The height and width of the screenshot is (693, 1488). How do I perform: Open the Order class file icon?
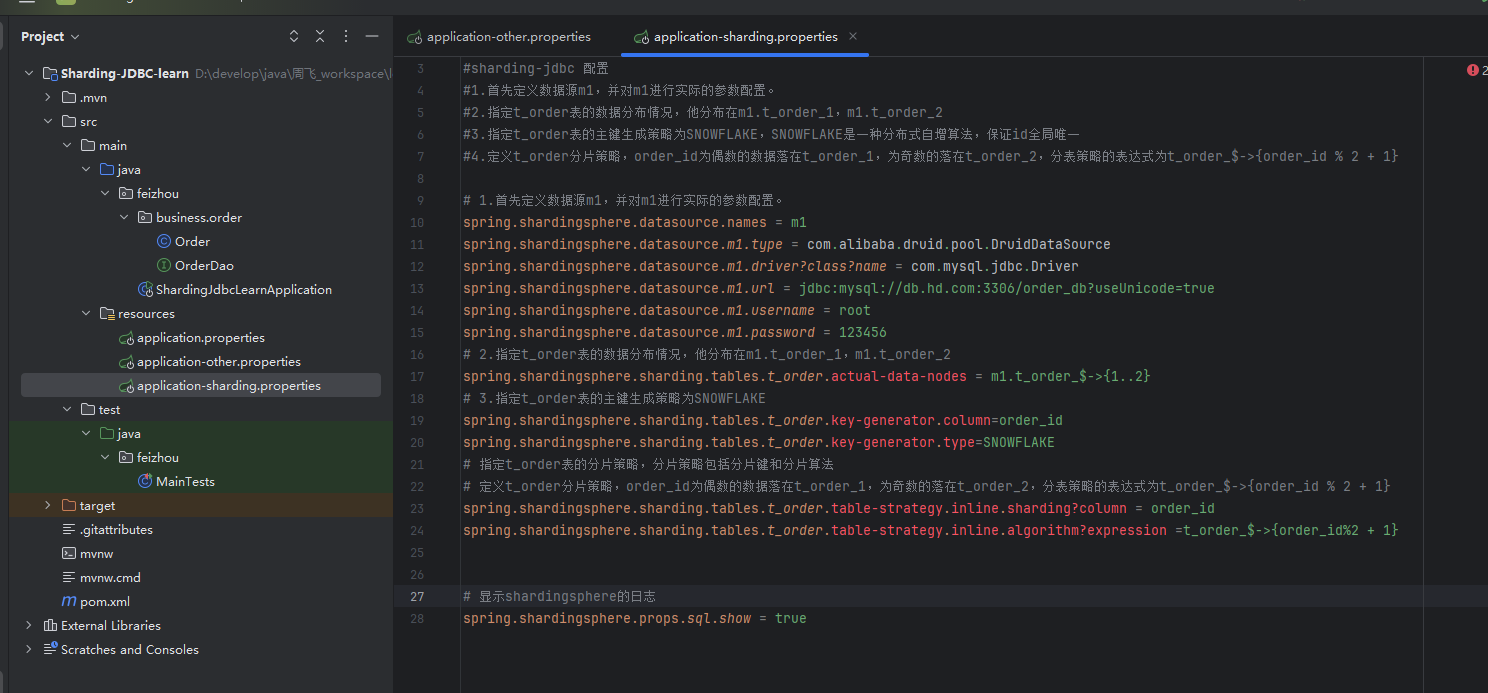click(x=164, y=241)
